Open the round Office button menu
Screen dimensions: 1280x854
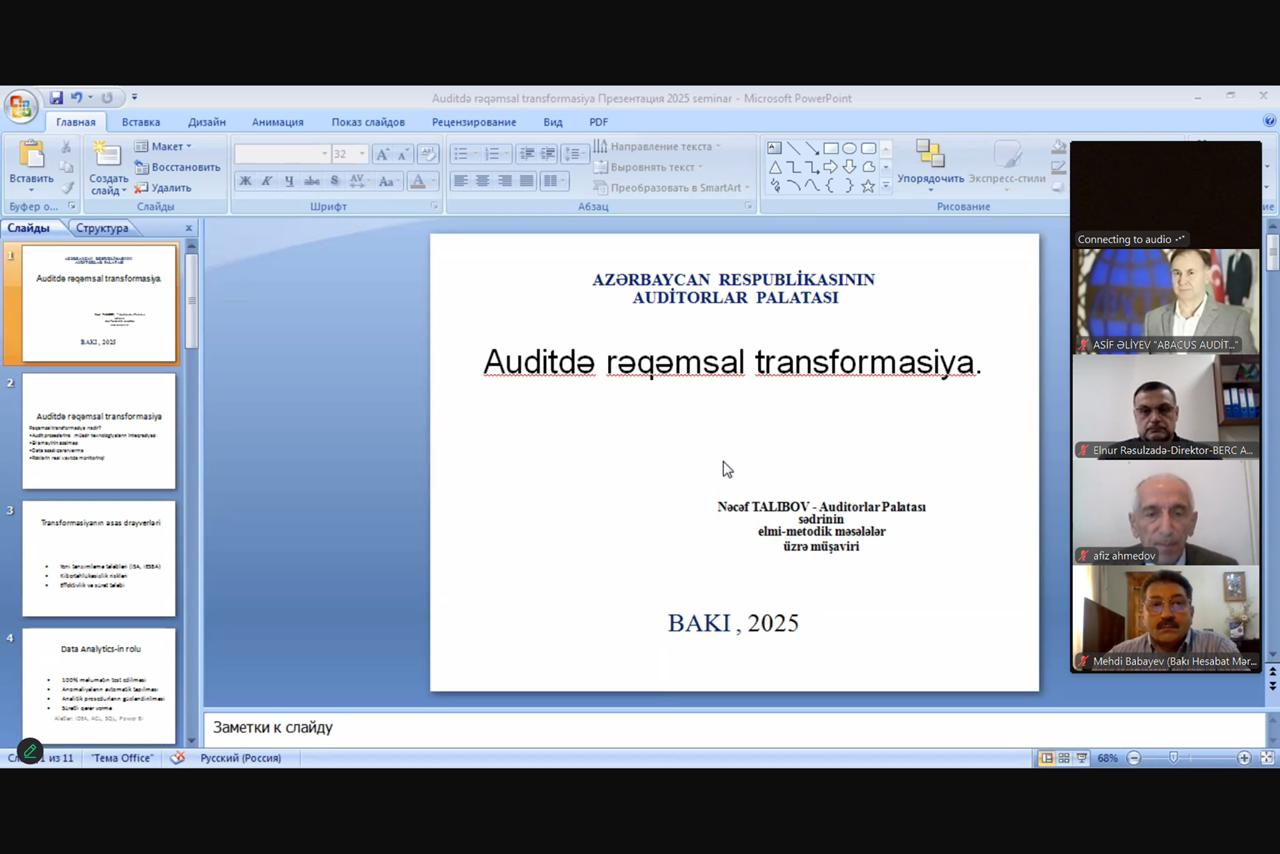(x=20, y=106)
